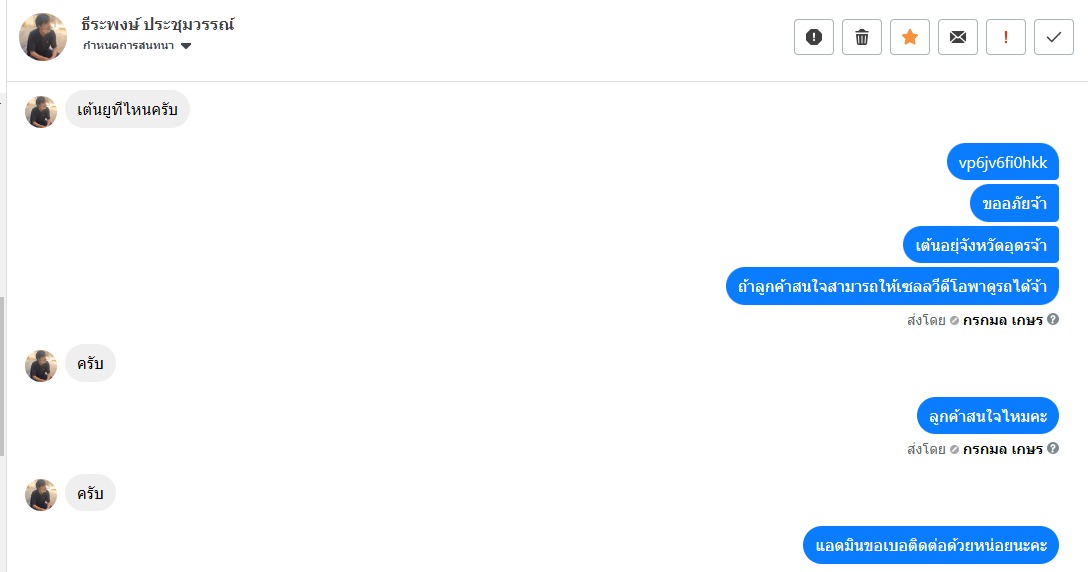Viewport: 1088px width, 572px height.
Task: Open the กำหนดการสนทนา dropdown arrow
Action: tap(185, 46)
